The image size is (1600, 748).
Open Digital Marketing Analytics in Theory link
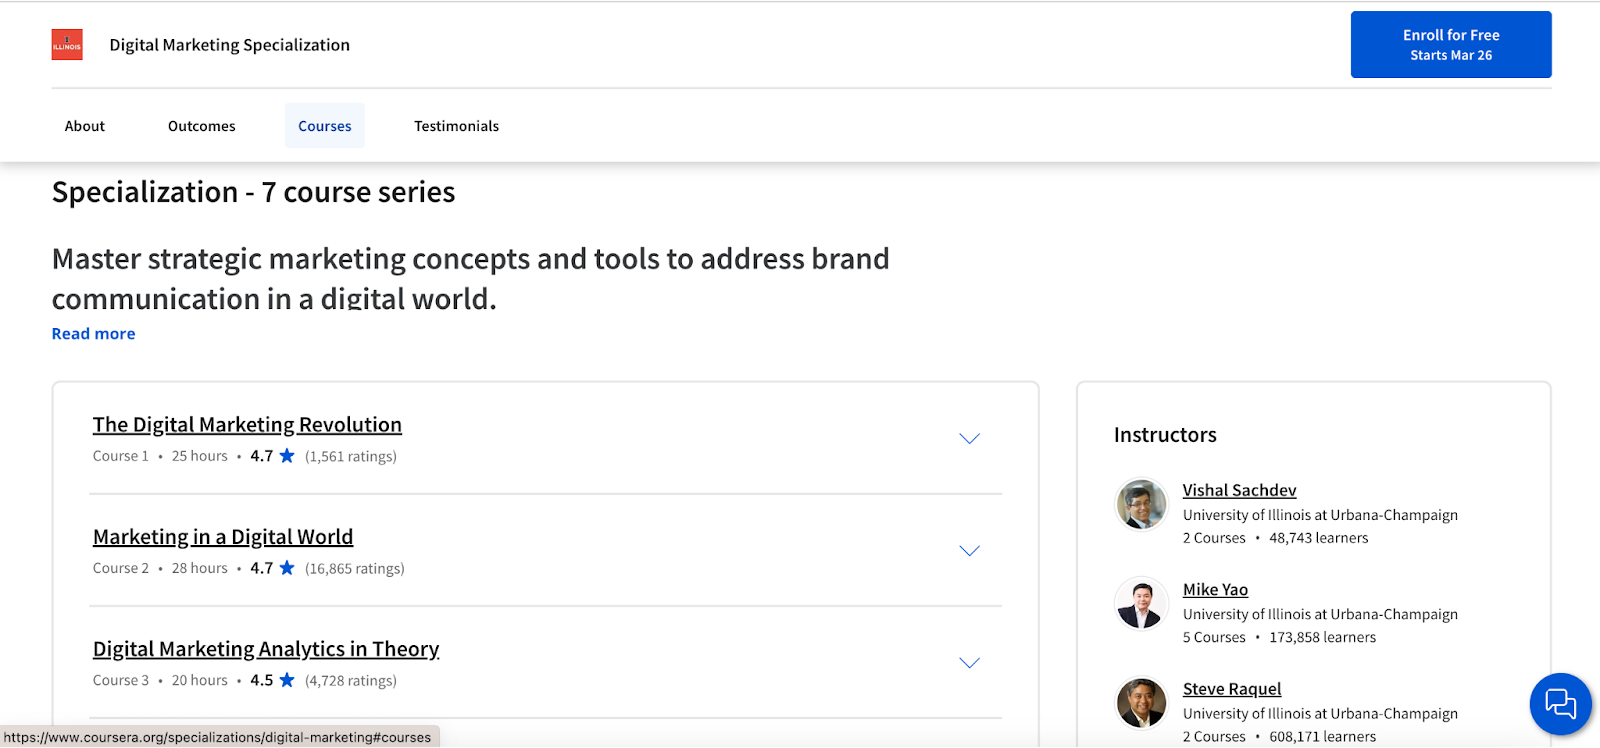tap(266, 649)
